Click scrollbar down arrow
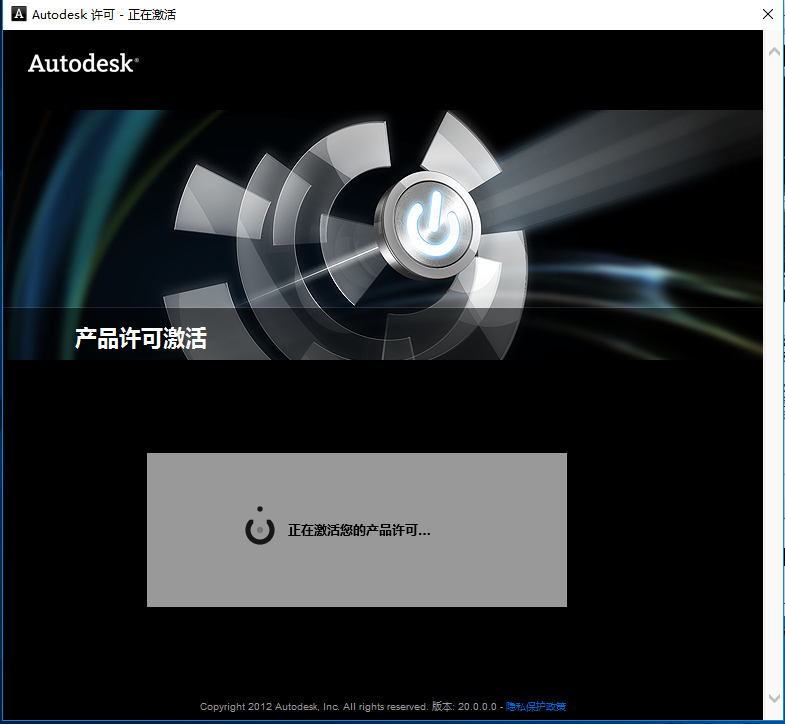 pos(774,698)
